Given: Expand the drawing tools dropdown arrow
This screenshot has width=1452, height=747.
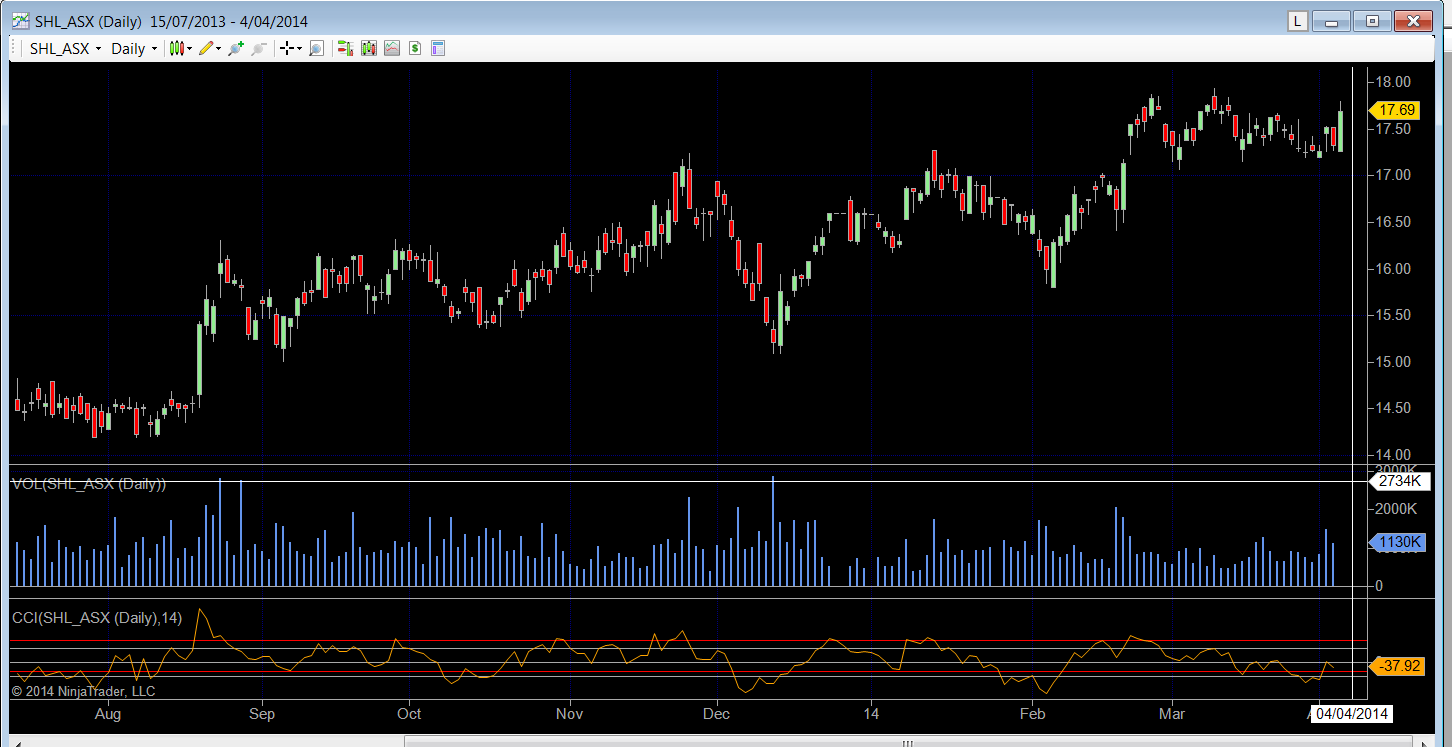Looking at the screenshot, I should pos(218,49).
